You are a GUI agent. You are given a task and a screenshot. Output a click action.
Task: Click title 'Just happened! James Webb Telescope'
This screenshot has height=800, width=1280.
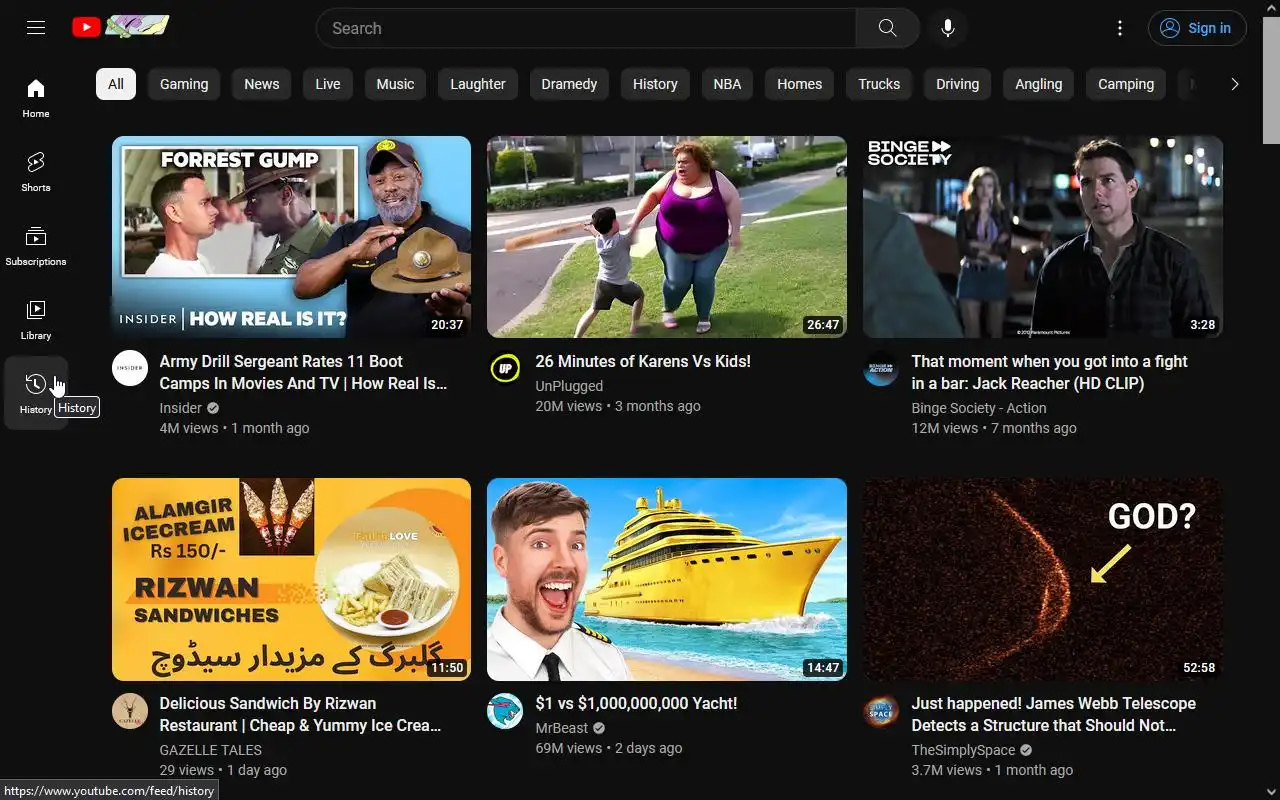[x=1054, y=714]
